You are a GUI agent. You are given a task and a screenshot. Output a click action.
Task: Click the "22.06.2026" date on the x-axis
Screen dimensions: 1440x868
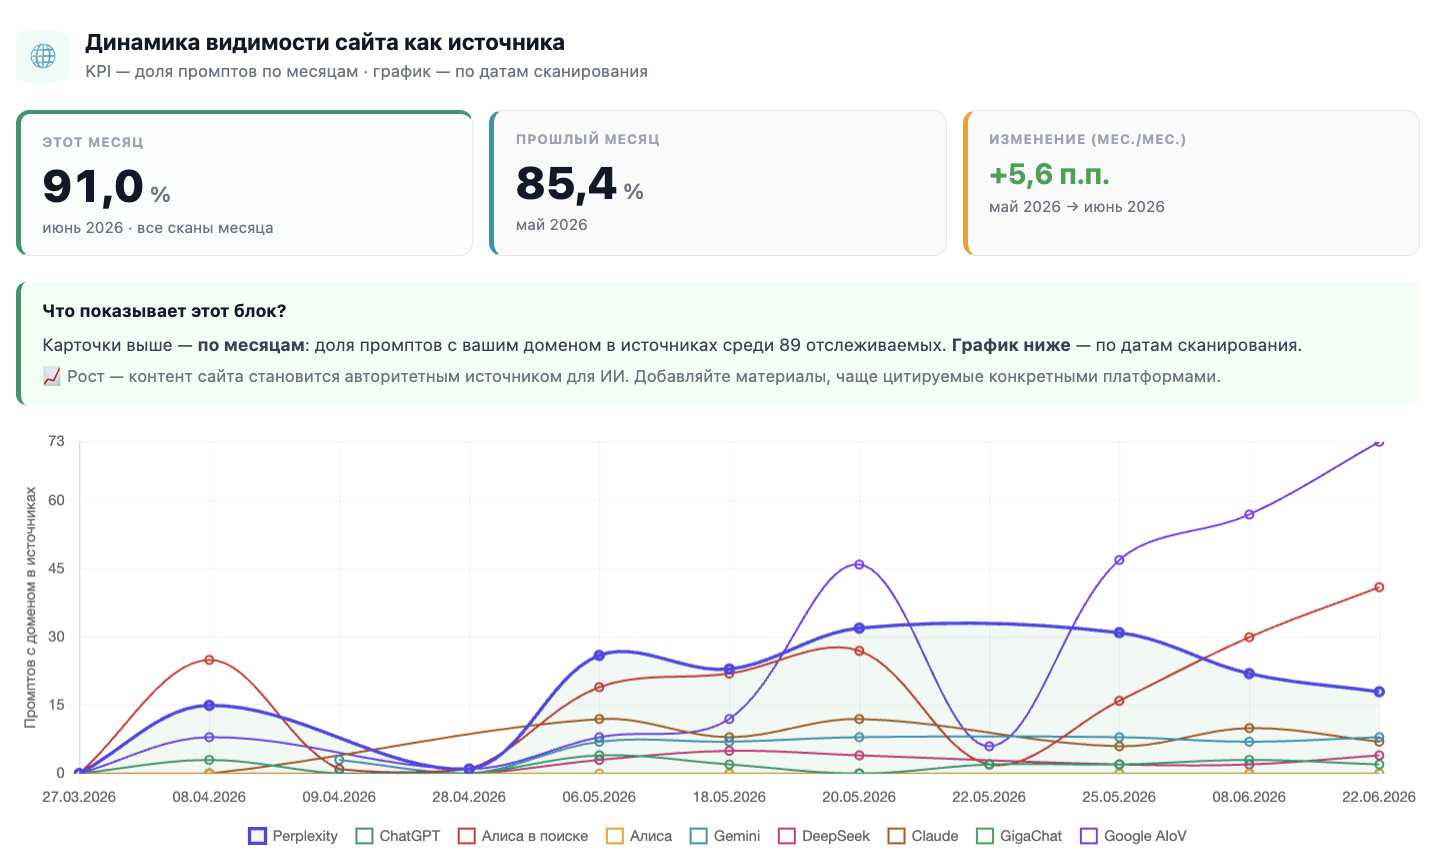[1379, 797]
